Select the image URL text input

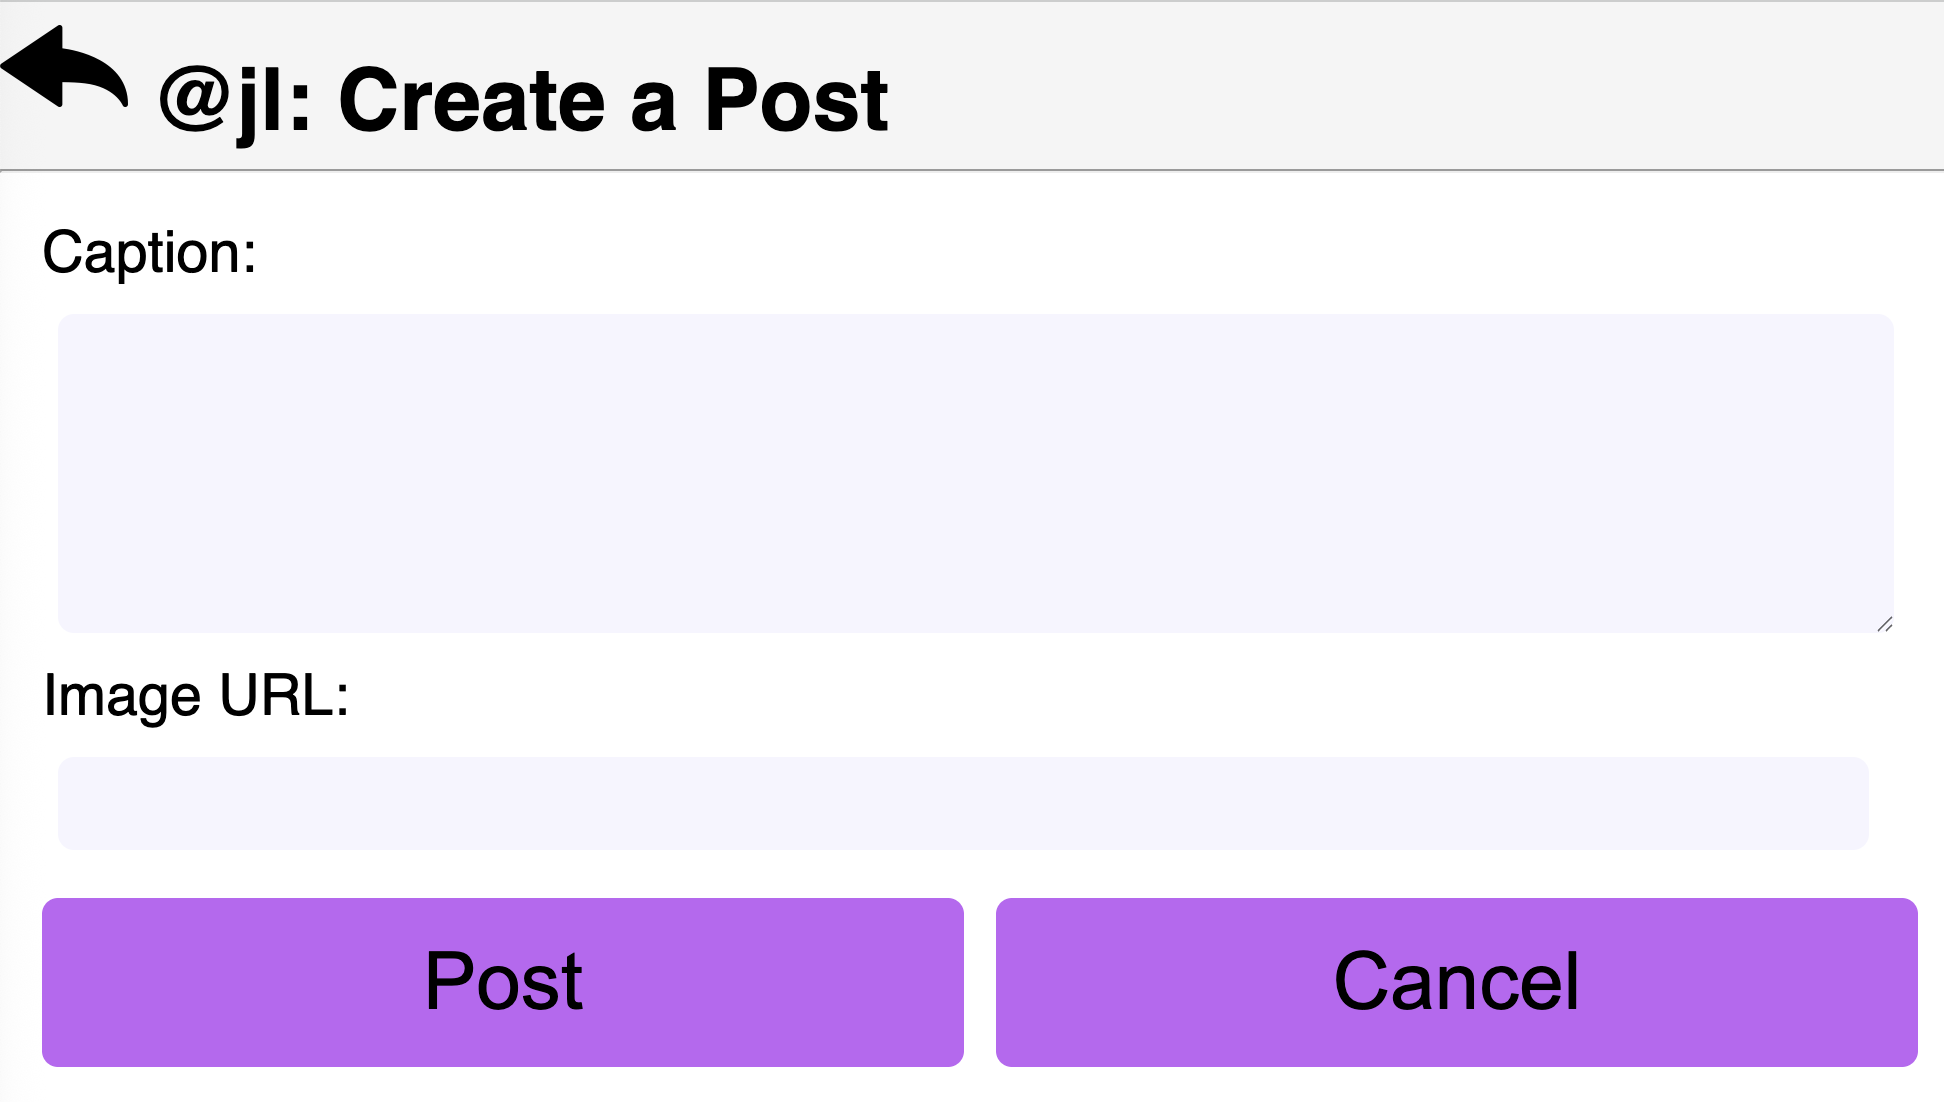click(x=962, y=803)
